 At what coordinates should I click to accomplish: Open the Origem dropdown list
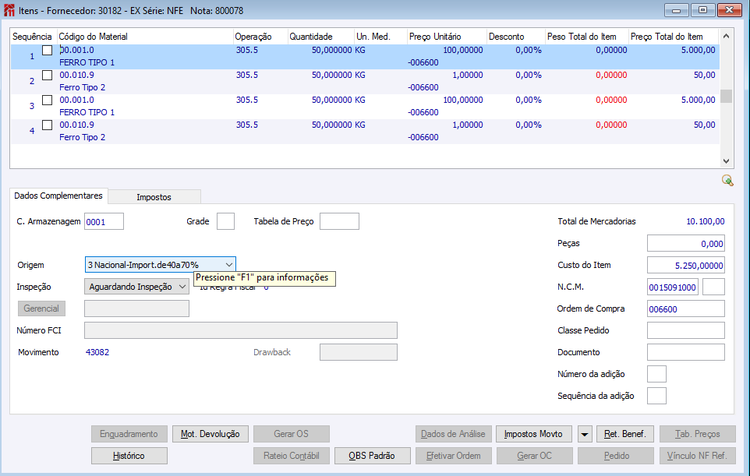229,264
